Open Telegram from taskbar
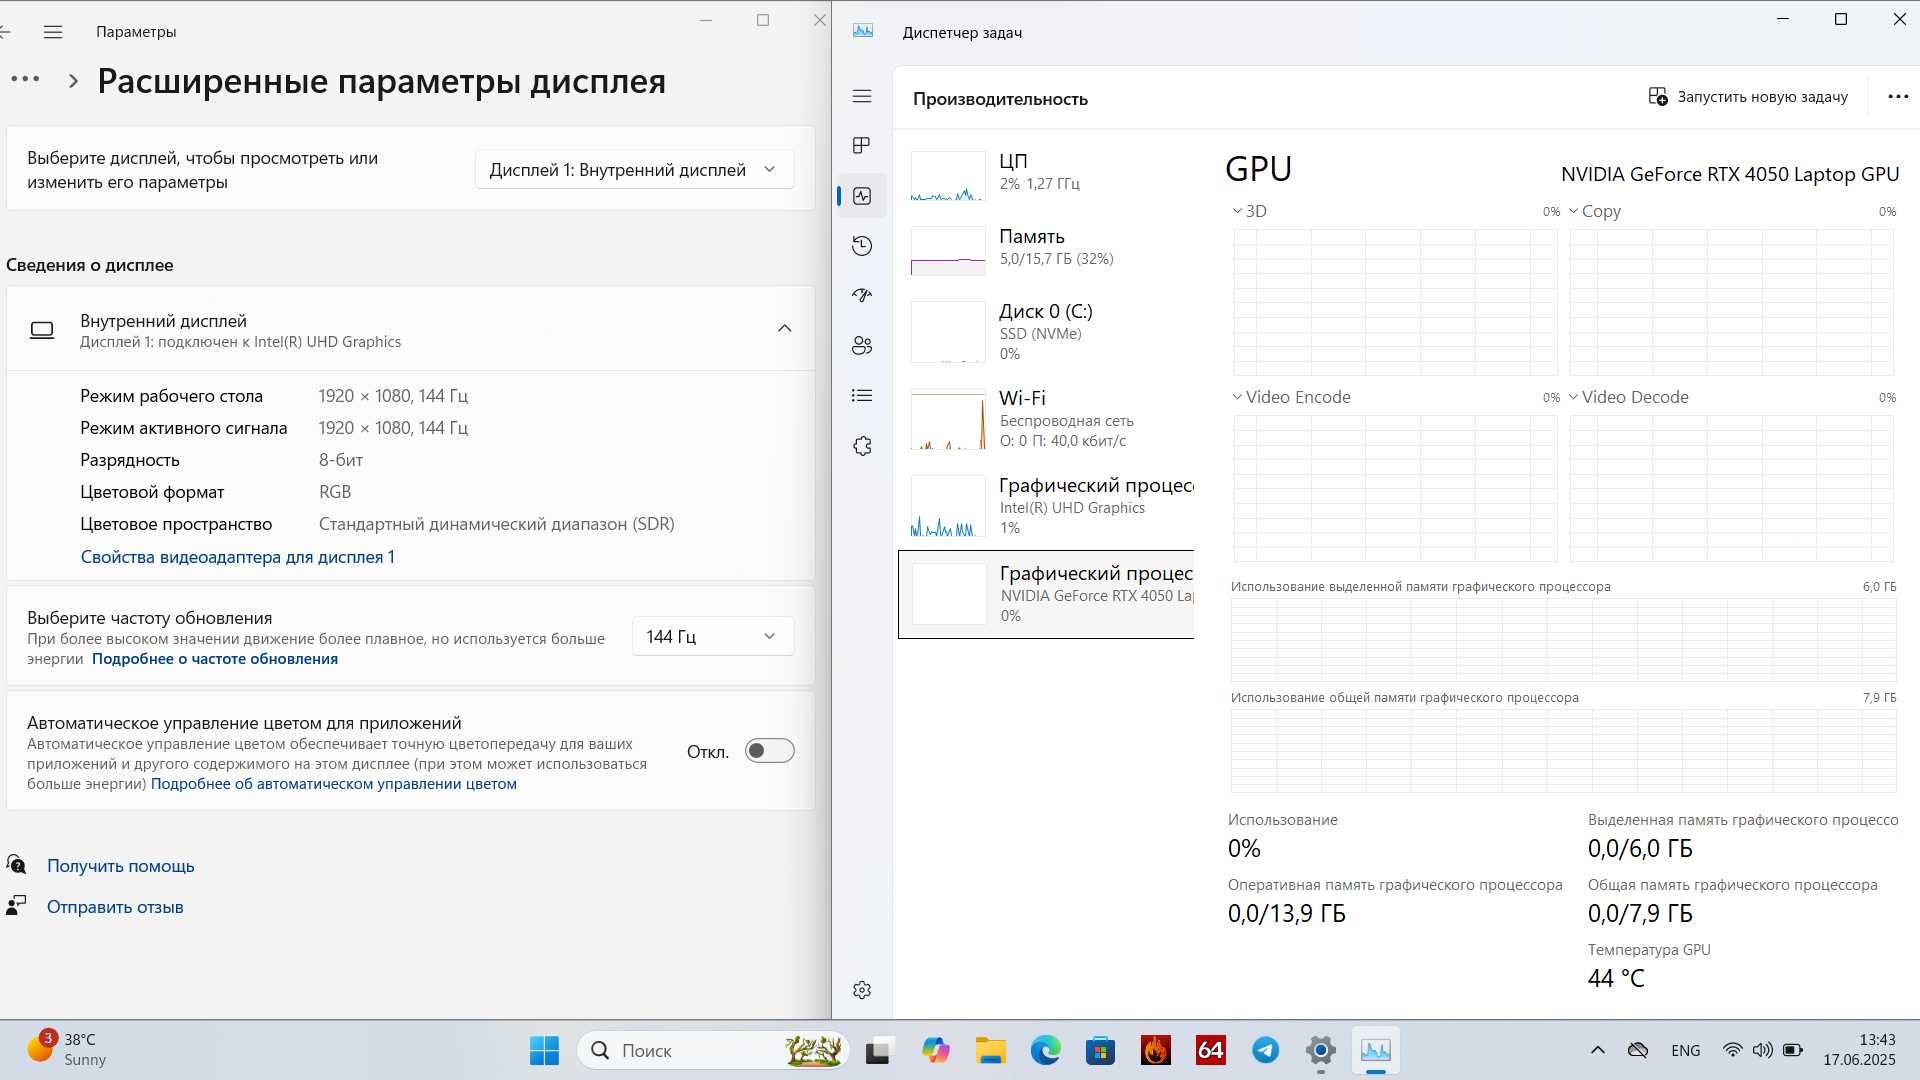Viewport: 1920px width, 1080px height. click(1265, 1050)
